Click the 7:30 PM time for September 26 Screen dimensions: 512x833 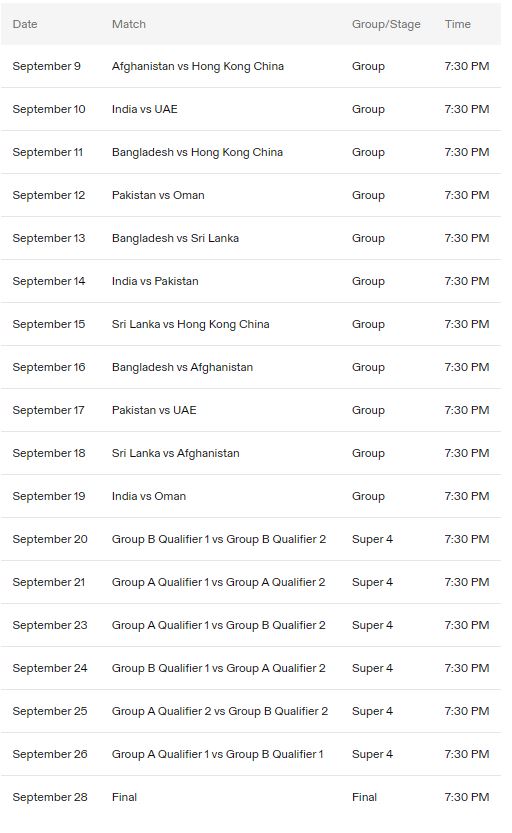pos(467,754)
